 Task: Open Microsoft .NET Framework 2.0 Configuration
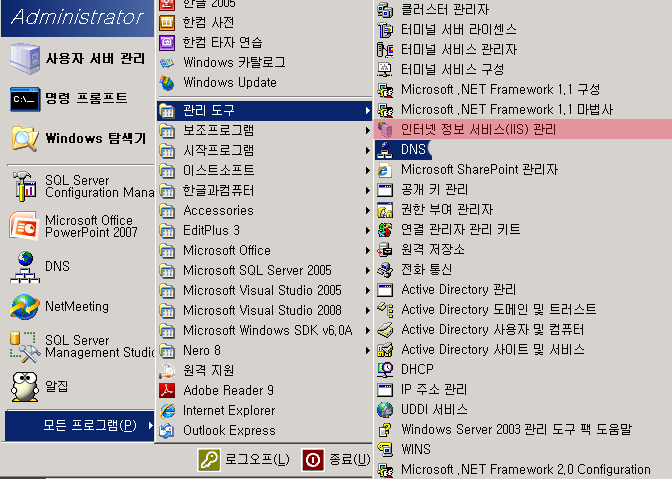click(523, 470)
